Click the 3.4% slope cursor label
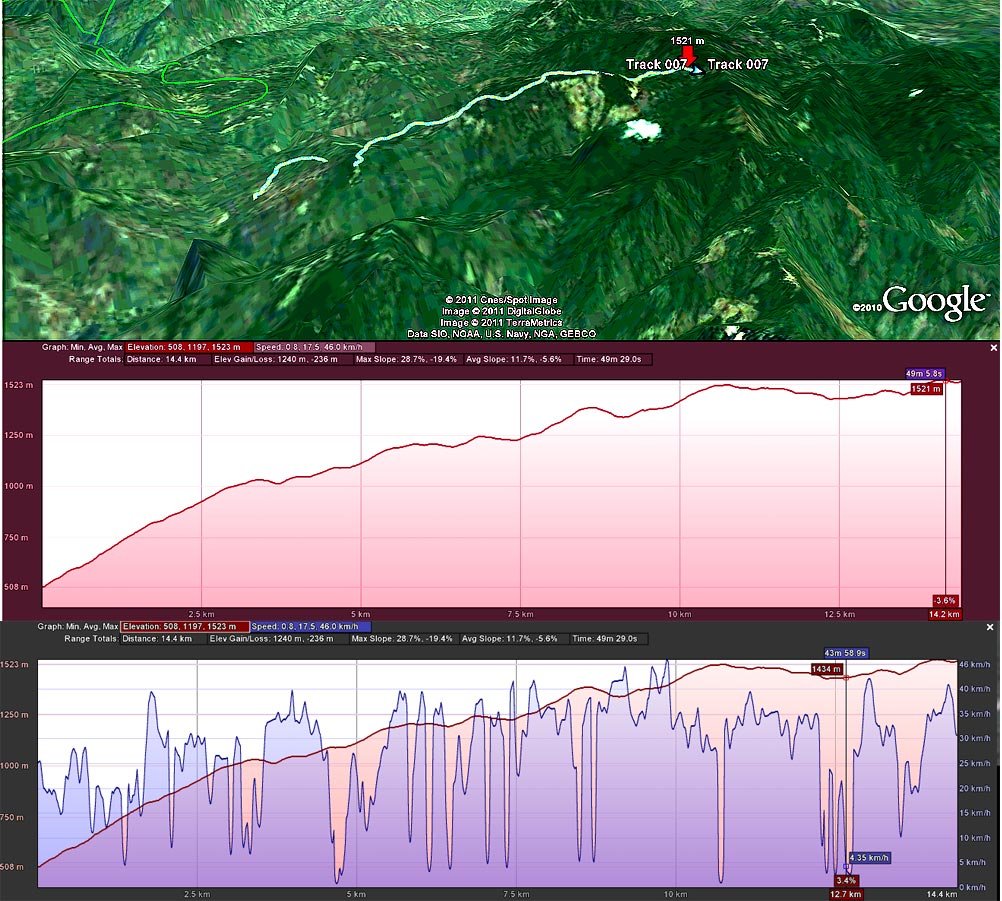 point(845,880)
